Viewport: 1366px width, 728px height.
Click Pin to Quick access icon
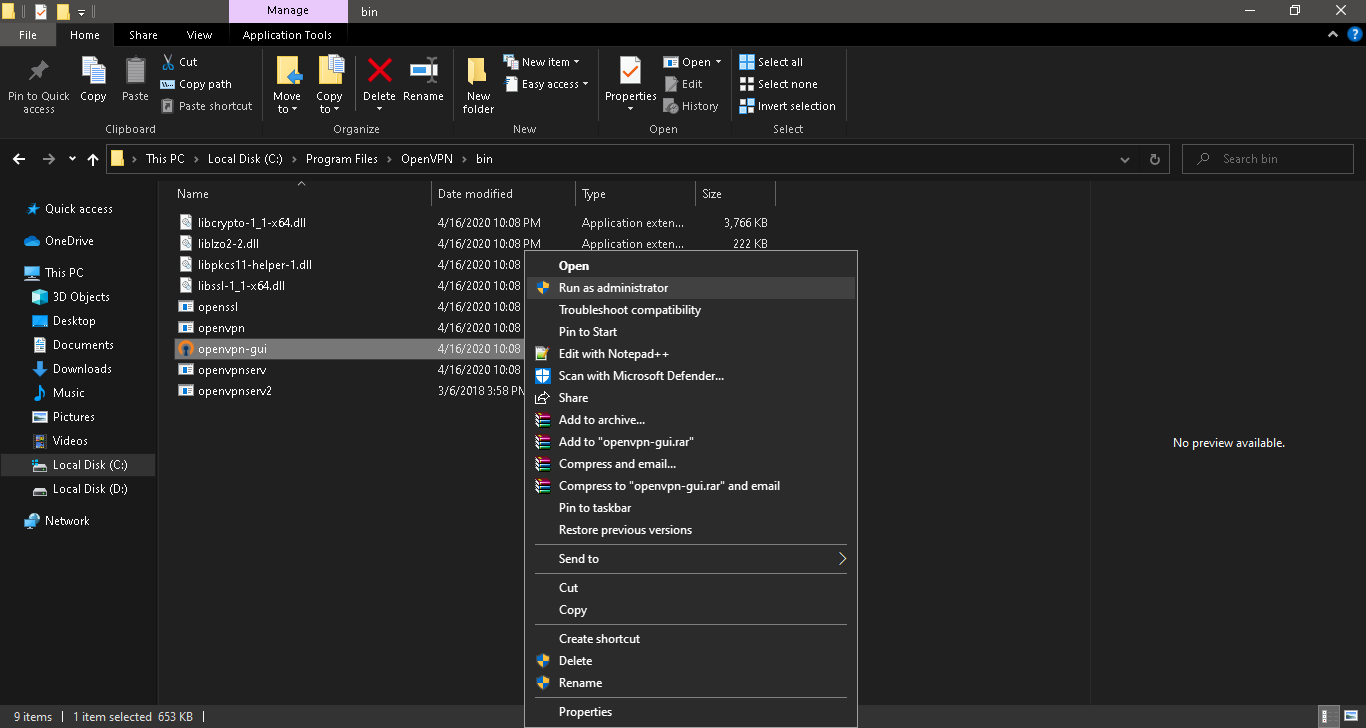38,72
